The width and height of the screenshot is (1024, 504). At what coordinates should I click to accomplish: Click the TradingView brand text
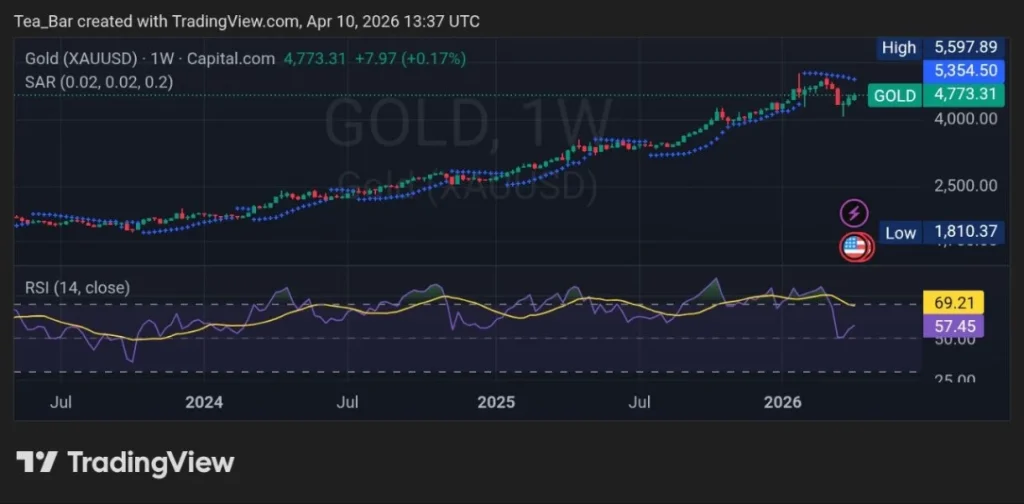[150, 462]
